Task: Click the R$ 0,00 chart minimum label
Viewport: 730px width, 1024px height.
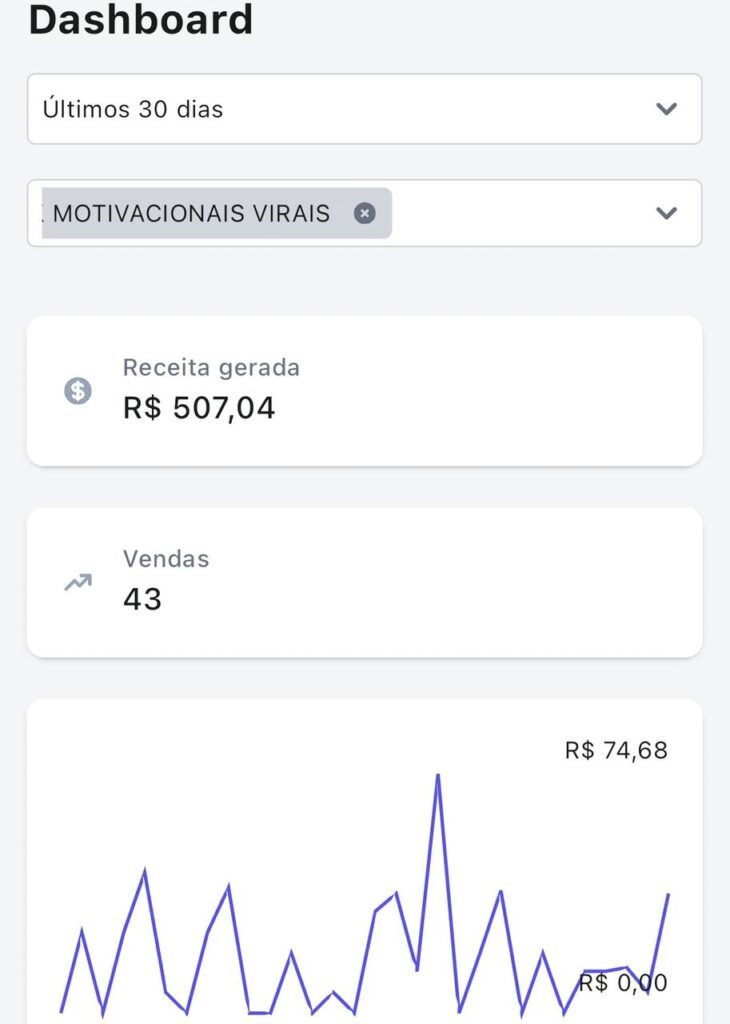Action: click(x=623, y=983)
